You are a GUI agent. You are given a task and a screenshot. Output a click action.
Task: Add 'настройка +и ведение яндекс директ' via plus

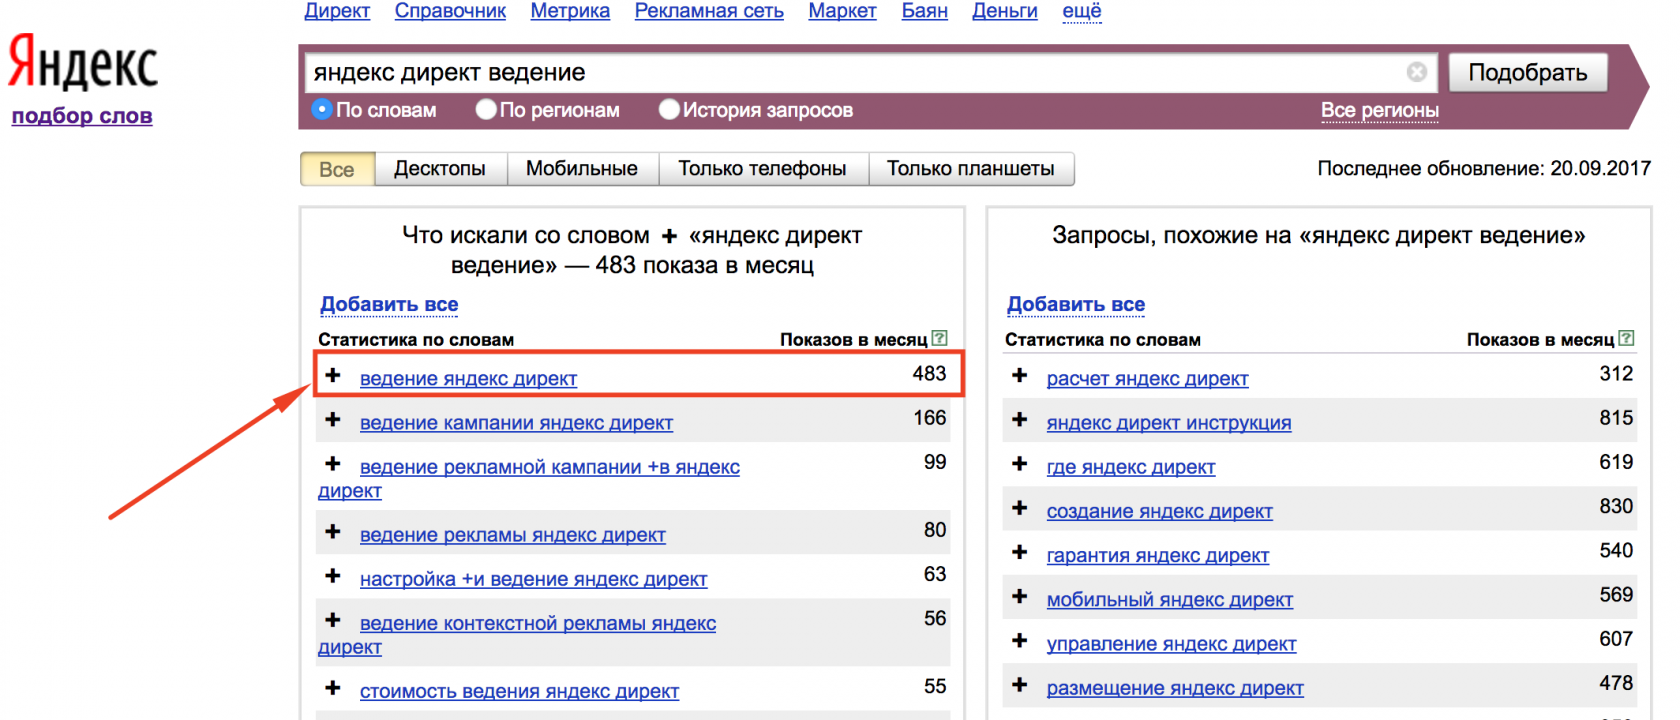tap(333, 575)
